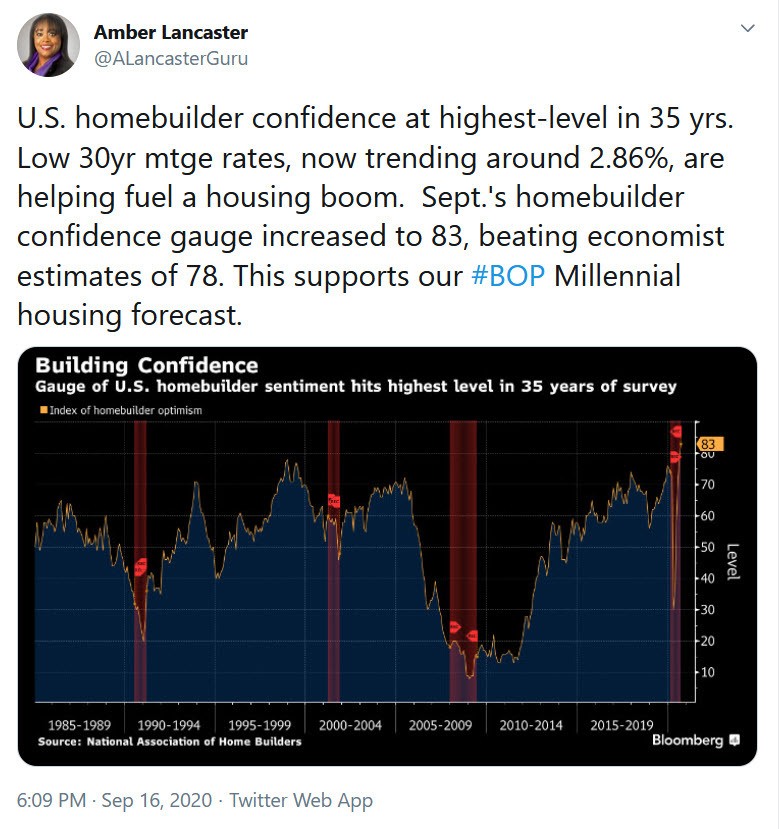
Task: Click the Building Confidence chart title
Action: tap(147, 365)
